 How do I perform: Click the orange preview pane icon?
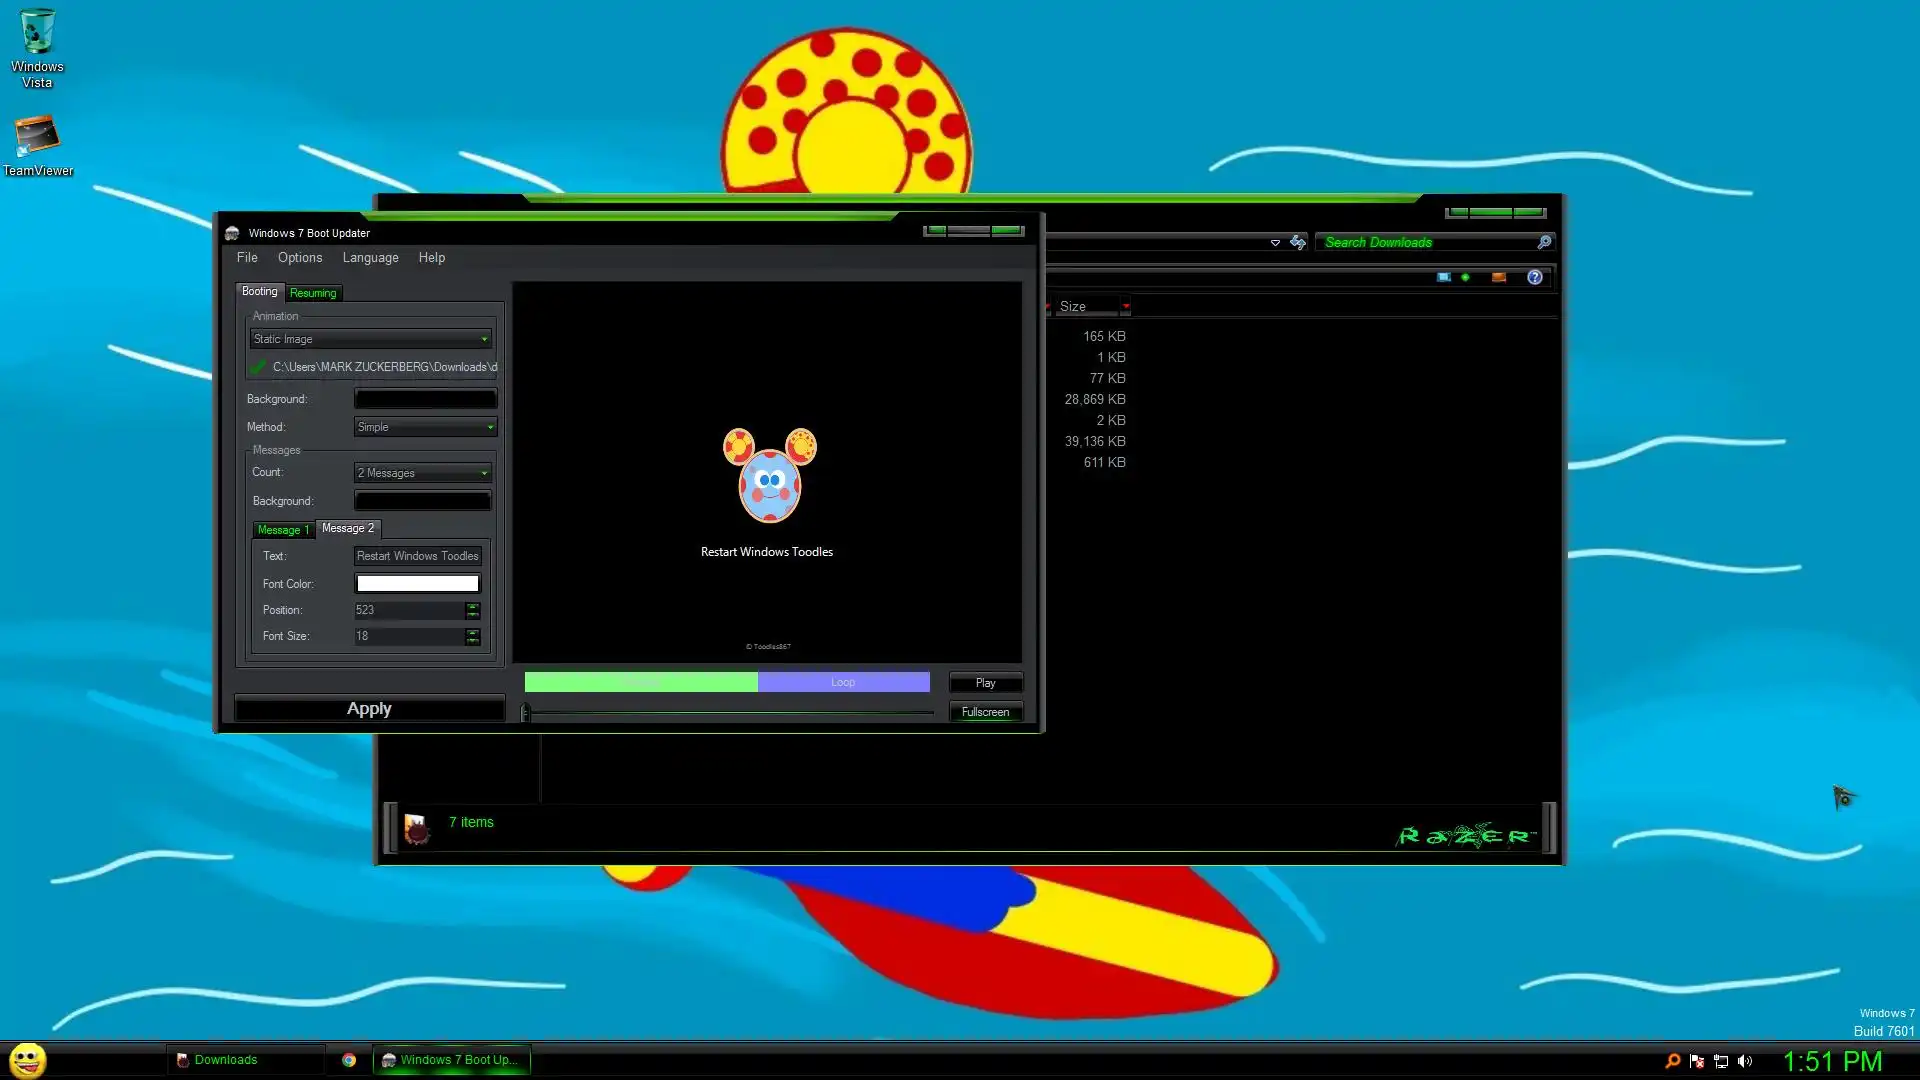1498,277
